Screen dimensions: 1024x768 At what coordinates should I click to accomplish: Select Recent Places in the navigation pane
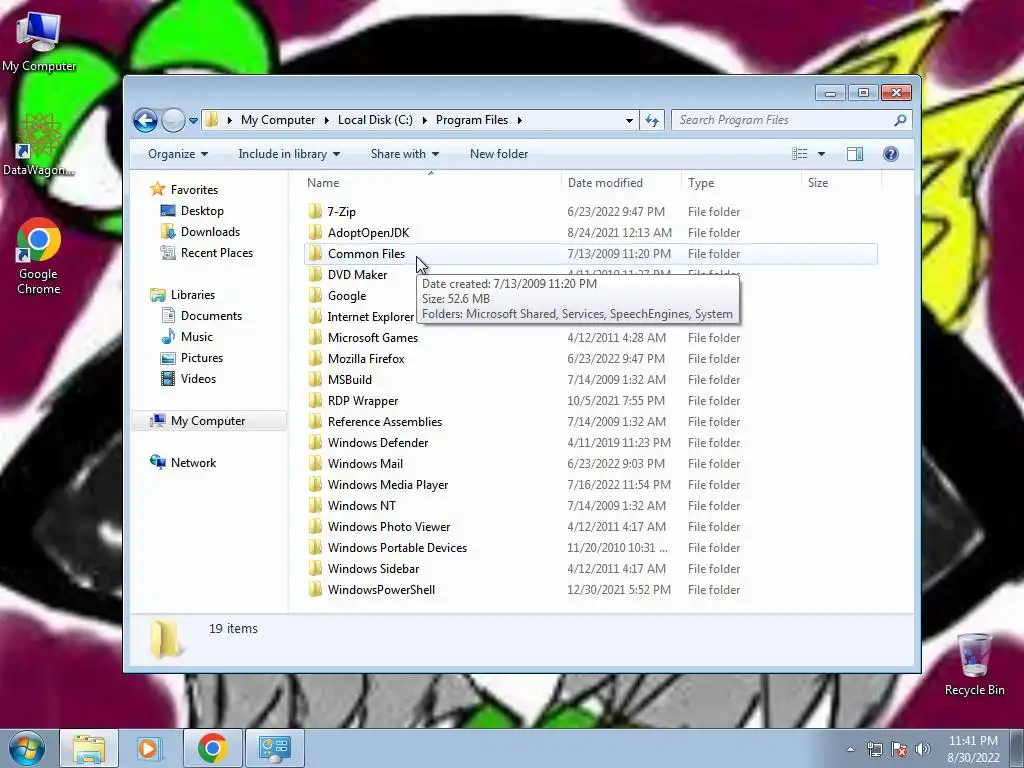(x=216, y=253)
